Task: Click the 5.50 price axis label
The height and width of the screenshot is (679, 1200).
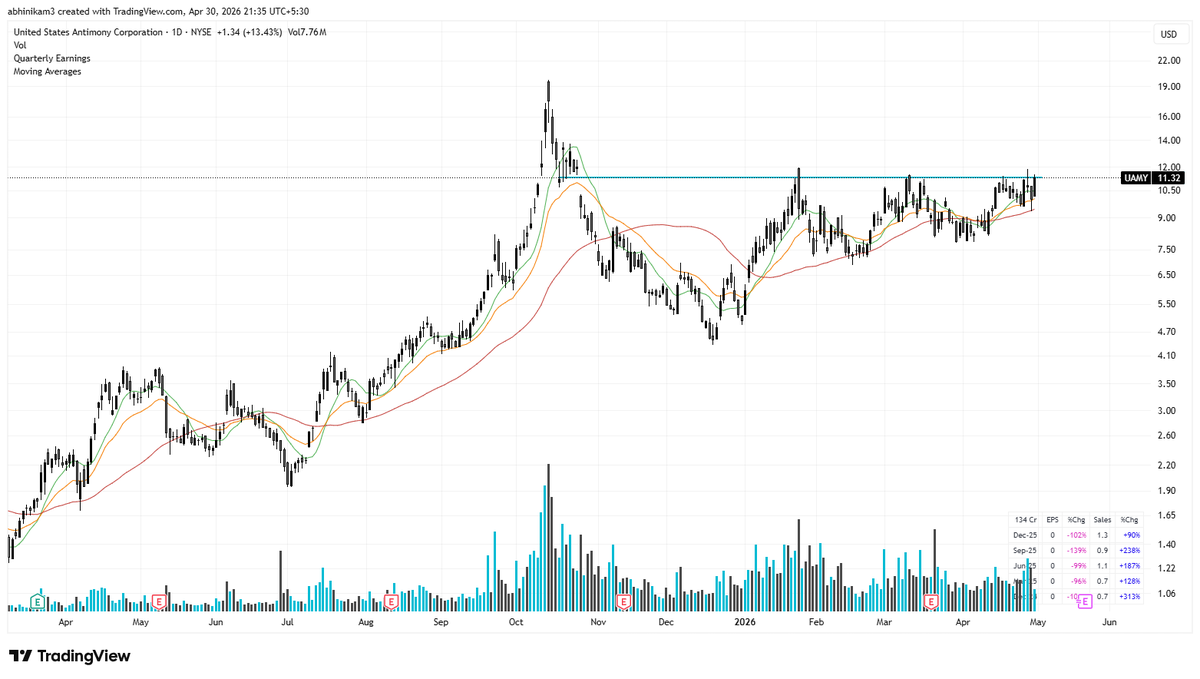Action: [x=1168, y=304]
